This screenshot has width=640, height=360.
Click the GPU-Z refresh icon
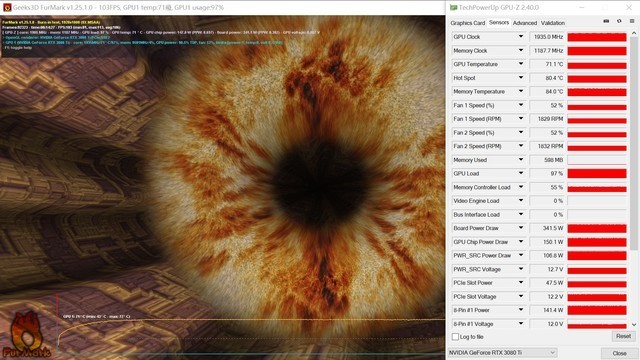(619, 21)
